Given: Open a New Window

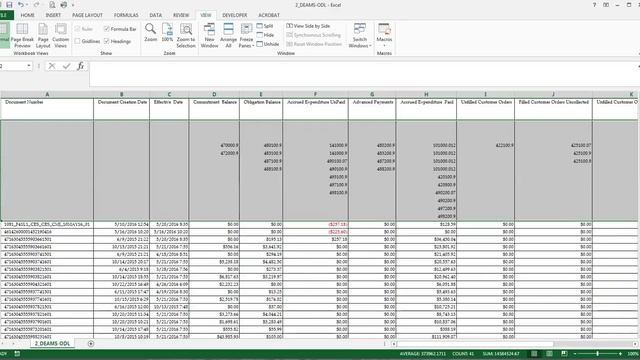Looking at the screenshot, I should (209, 36).
